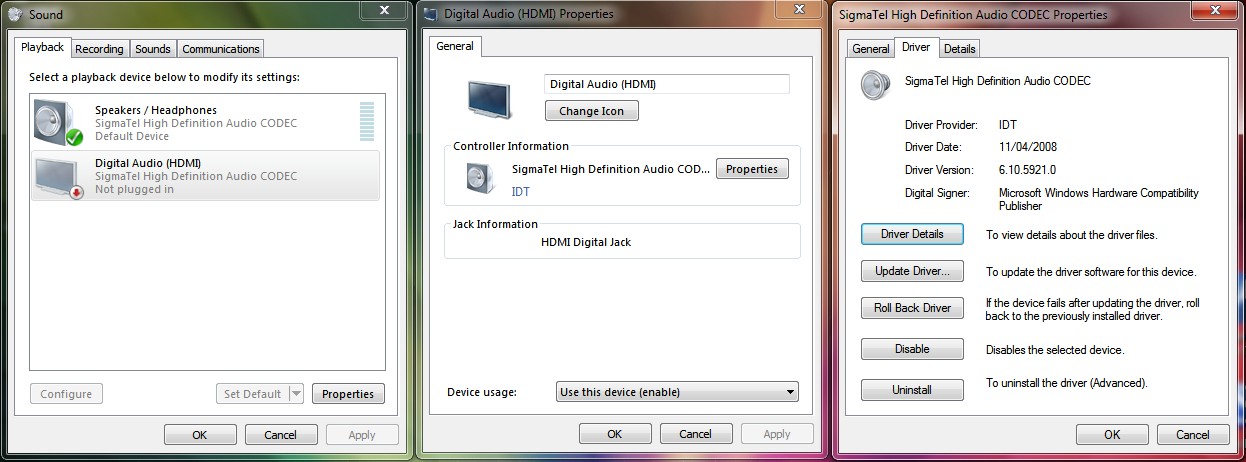
Task: Open Properties in the Sound window
Action: point(348,394)
